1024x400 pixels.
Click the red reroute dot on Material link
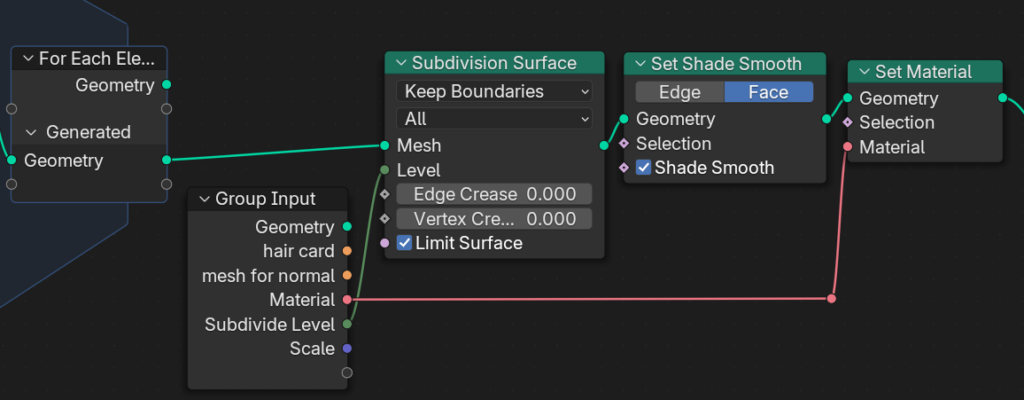tap(832, 298)
